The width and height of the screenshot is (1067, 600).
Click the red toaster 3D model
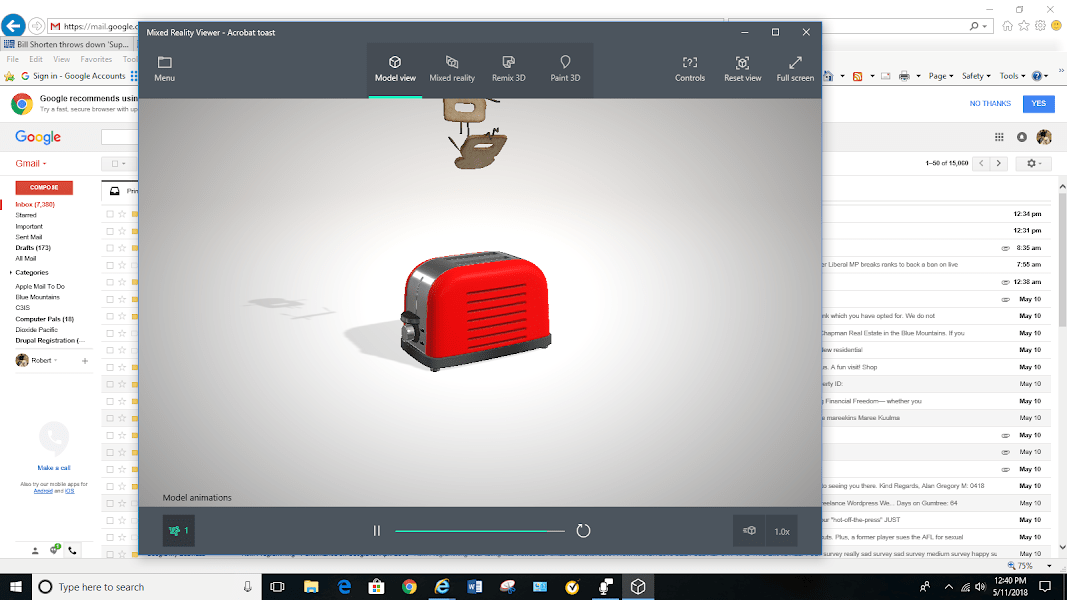(x=476, y=310)
